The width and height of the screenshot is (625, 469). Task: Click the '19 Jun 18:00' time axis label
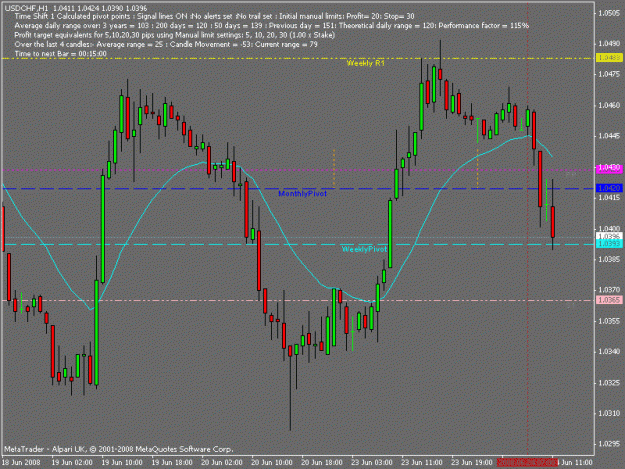point(172,463)
